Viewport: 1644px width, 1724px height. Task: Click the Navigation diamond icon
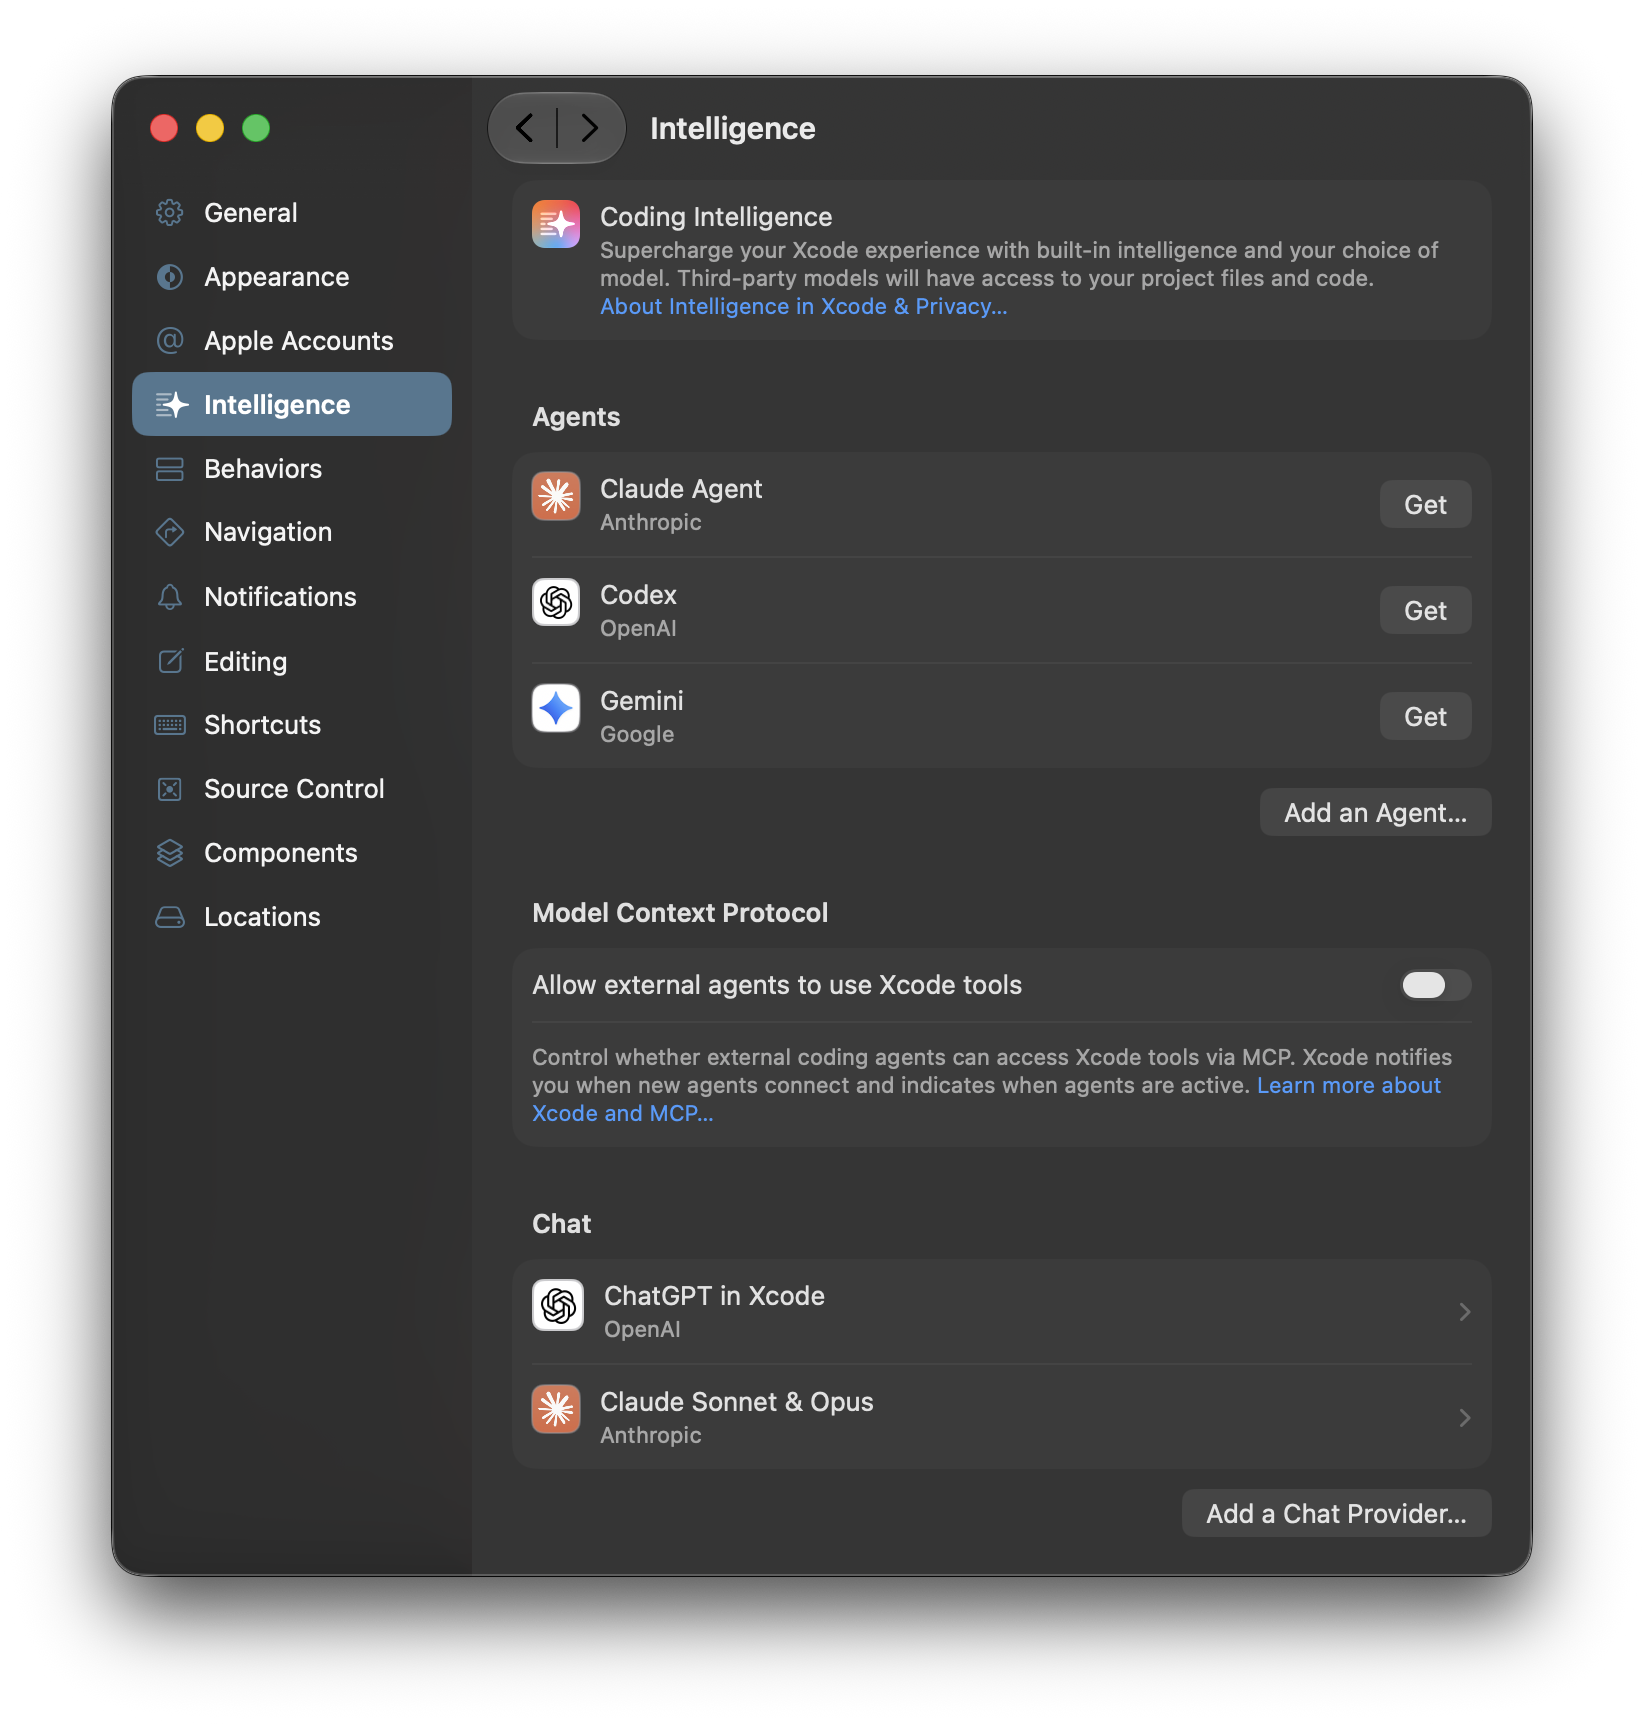pos(170,532)
